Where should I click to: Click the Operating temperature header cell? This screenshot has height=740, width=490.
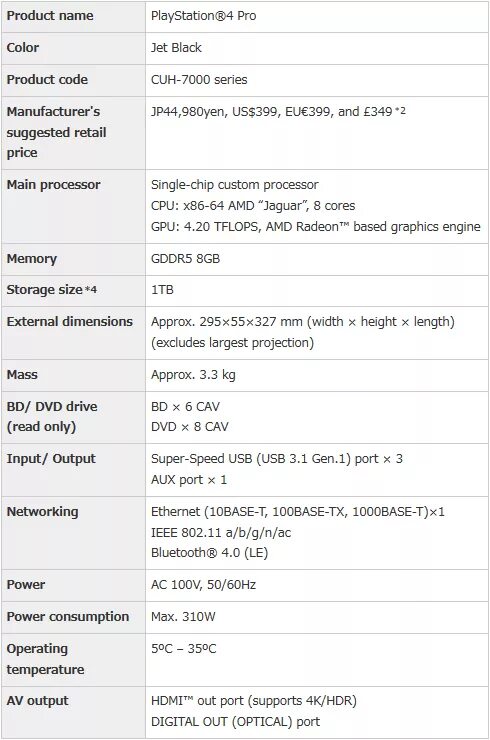pos(73,660)
